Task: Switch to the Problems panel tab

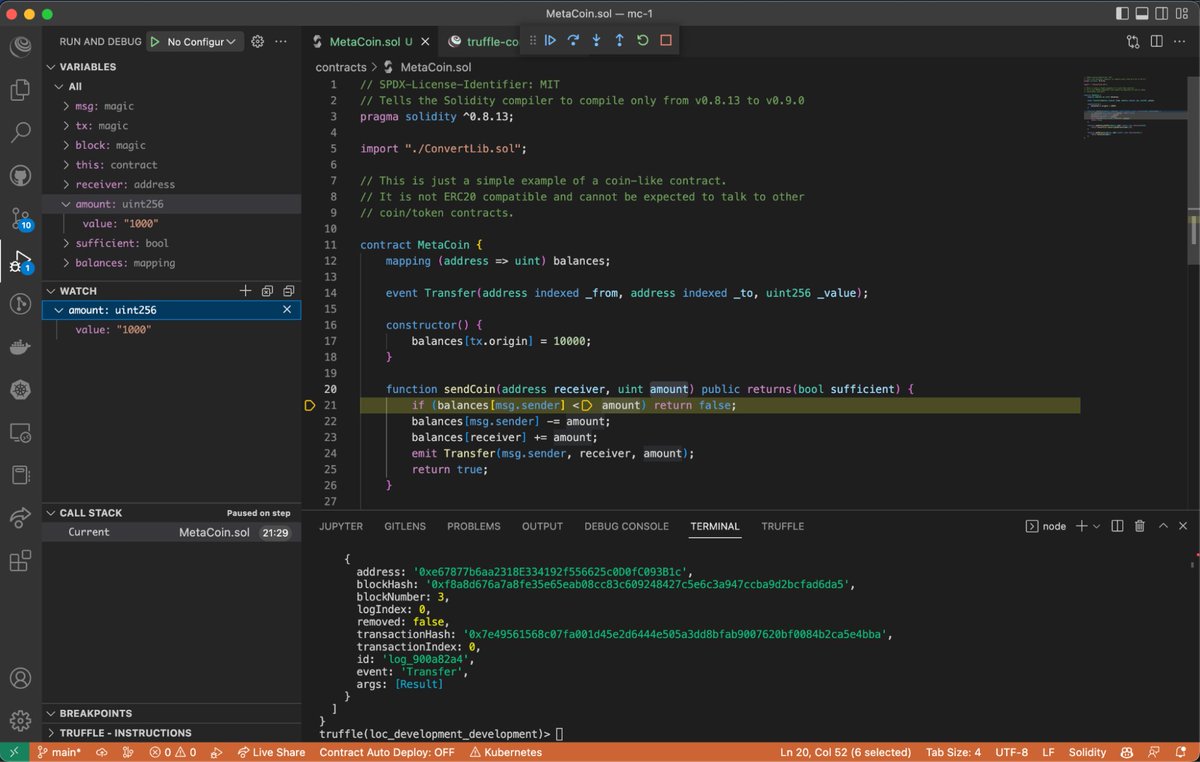Action: [x=473, y=526]
